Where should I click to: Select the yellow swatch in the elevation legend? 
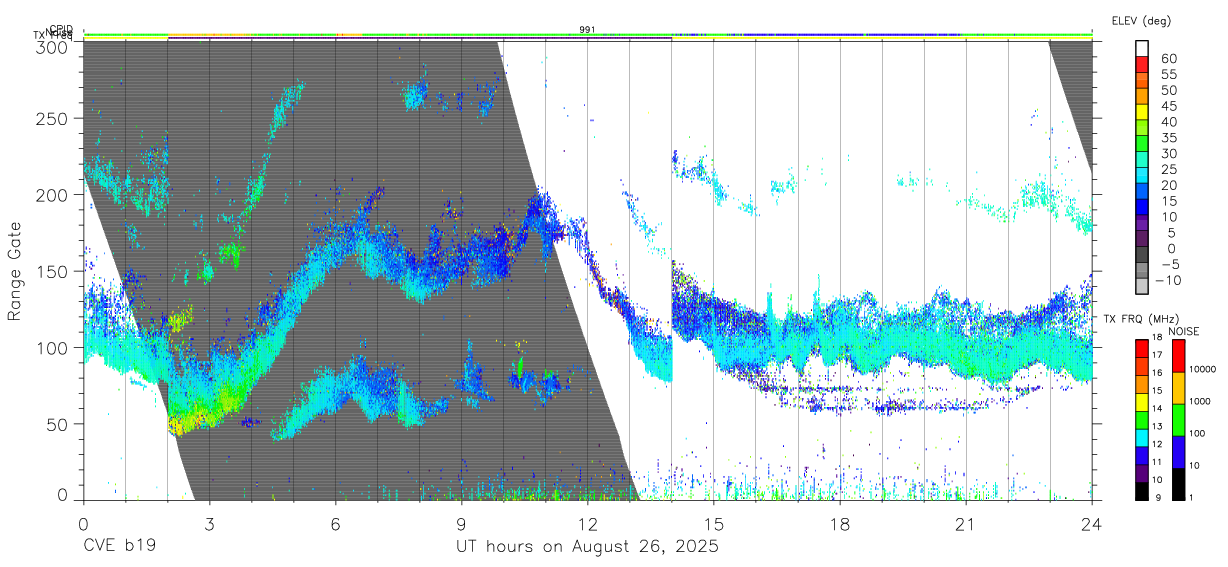1143,113
